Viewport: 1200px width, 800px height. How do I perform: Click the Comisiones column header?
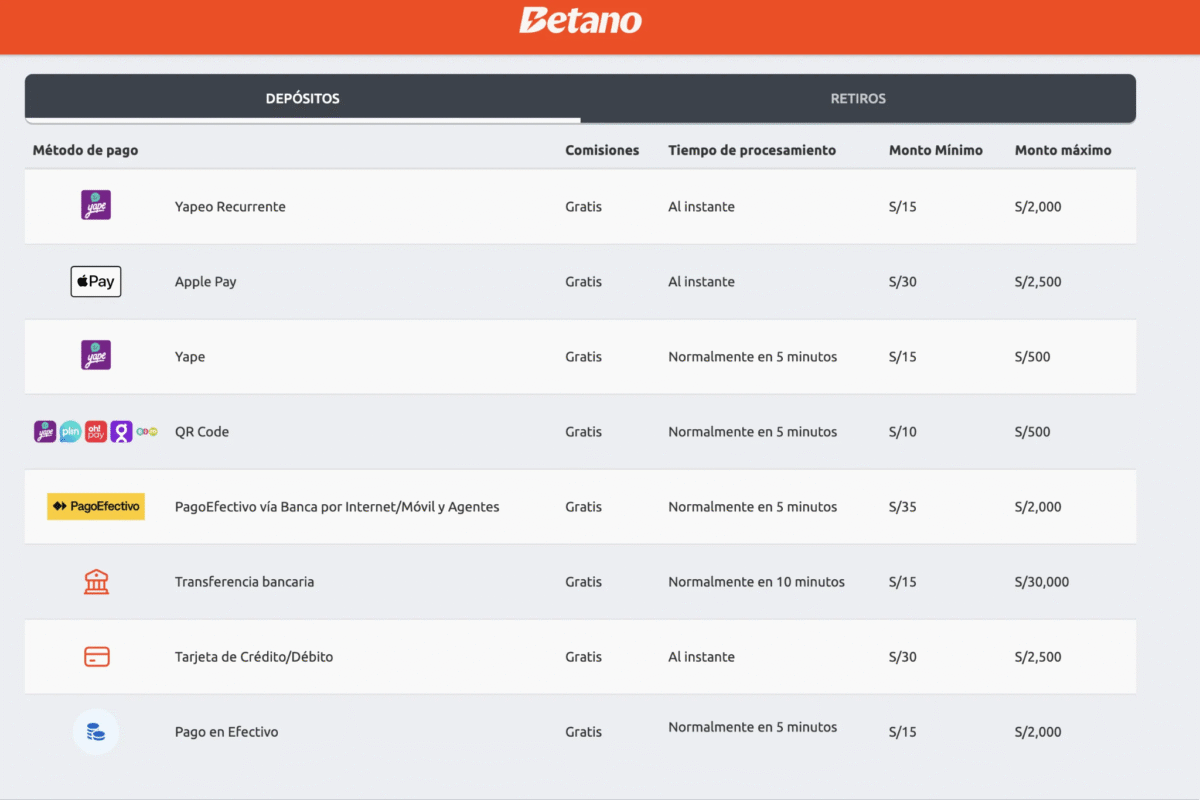coord(602,150)
